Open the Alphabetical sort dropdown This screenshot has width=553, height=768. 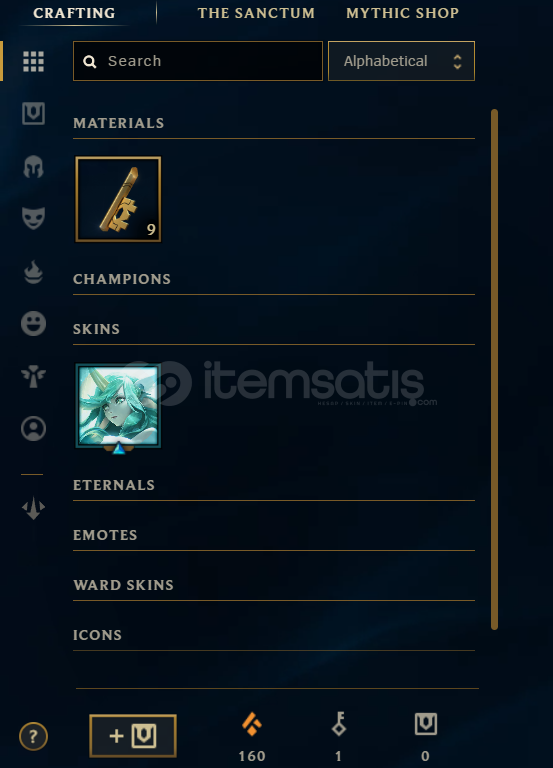click(x=401, y=61)
